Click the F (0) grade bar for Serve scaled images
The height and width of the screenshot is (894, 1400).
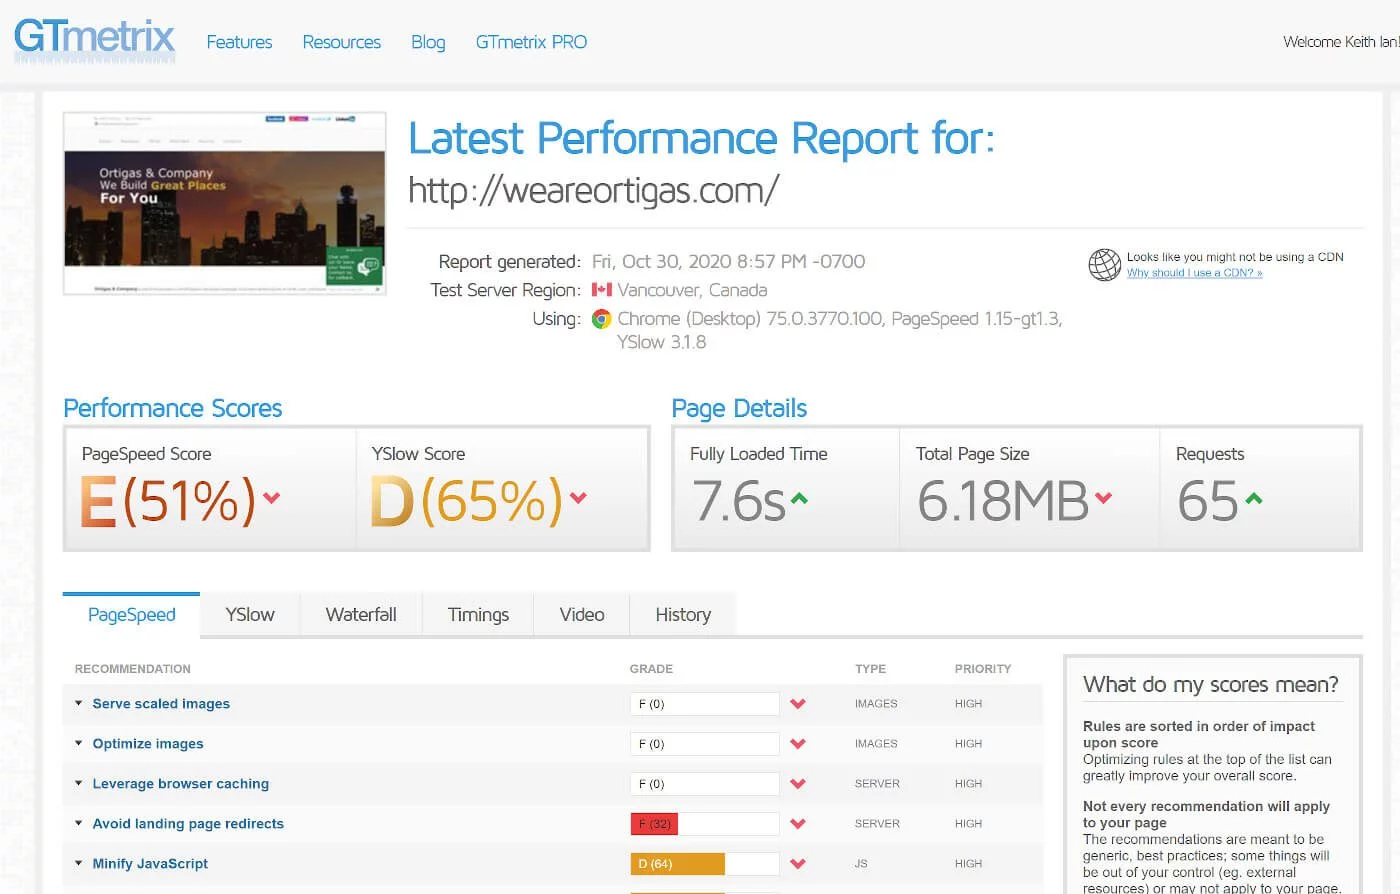(704, 704)
